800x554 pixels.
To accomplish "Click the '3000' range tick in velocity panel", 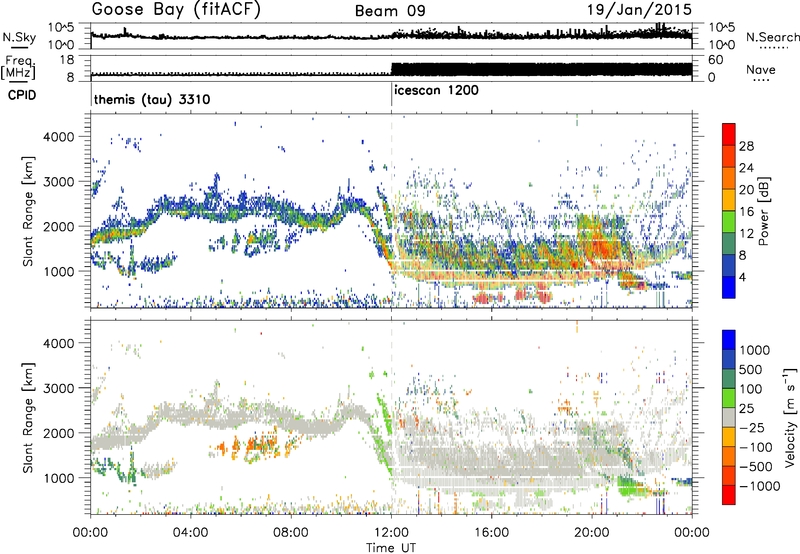I will pyautogui.click(x=58, y=388).
